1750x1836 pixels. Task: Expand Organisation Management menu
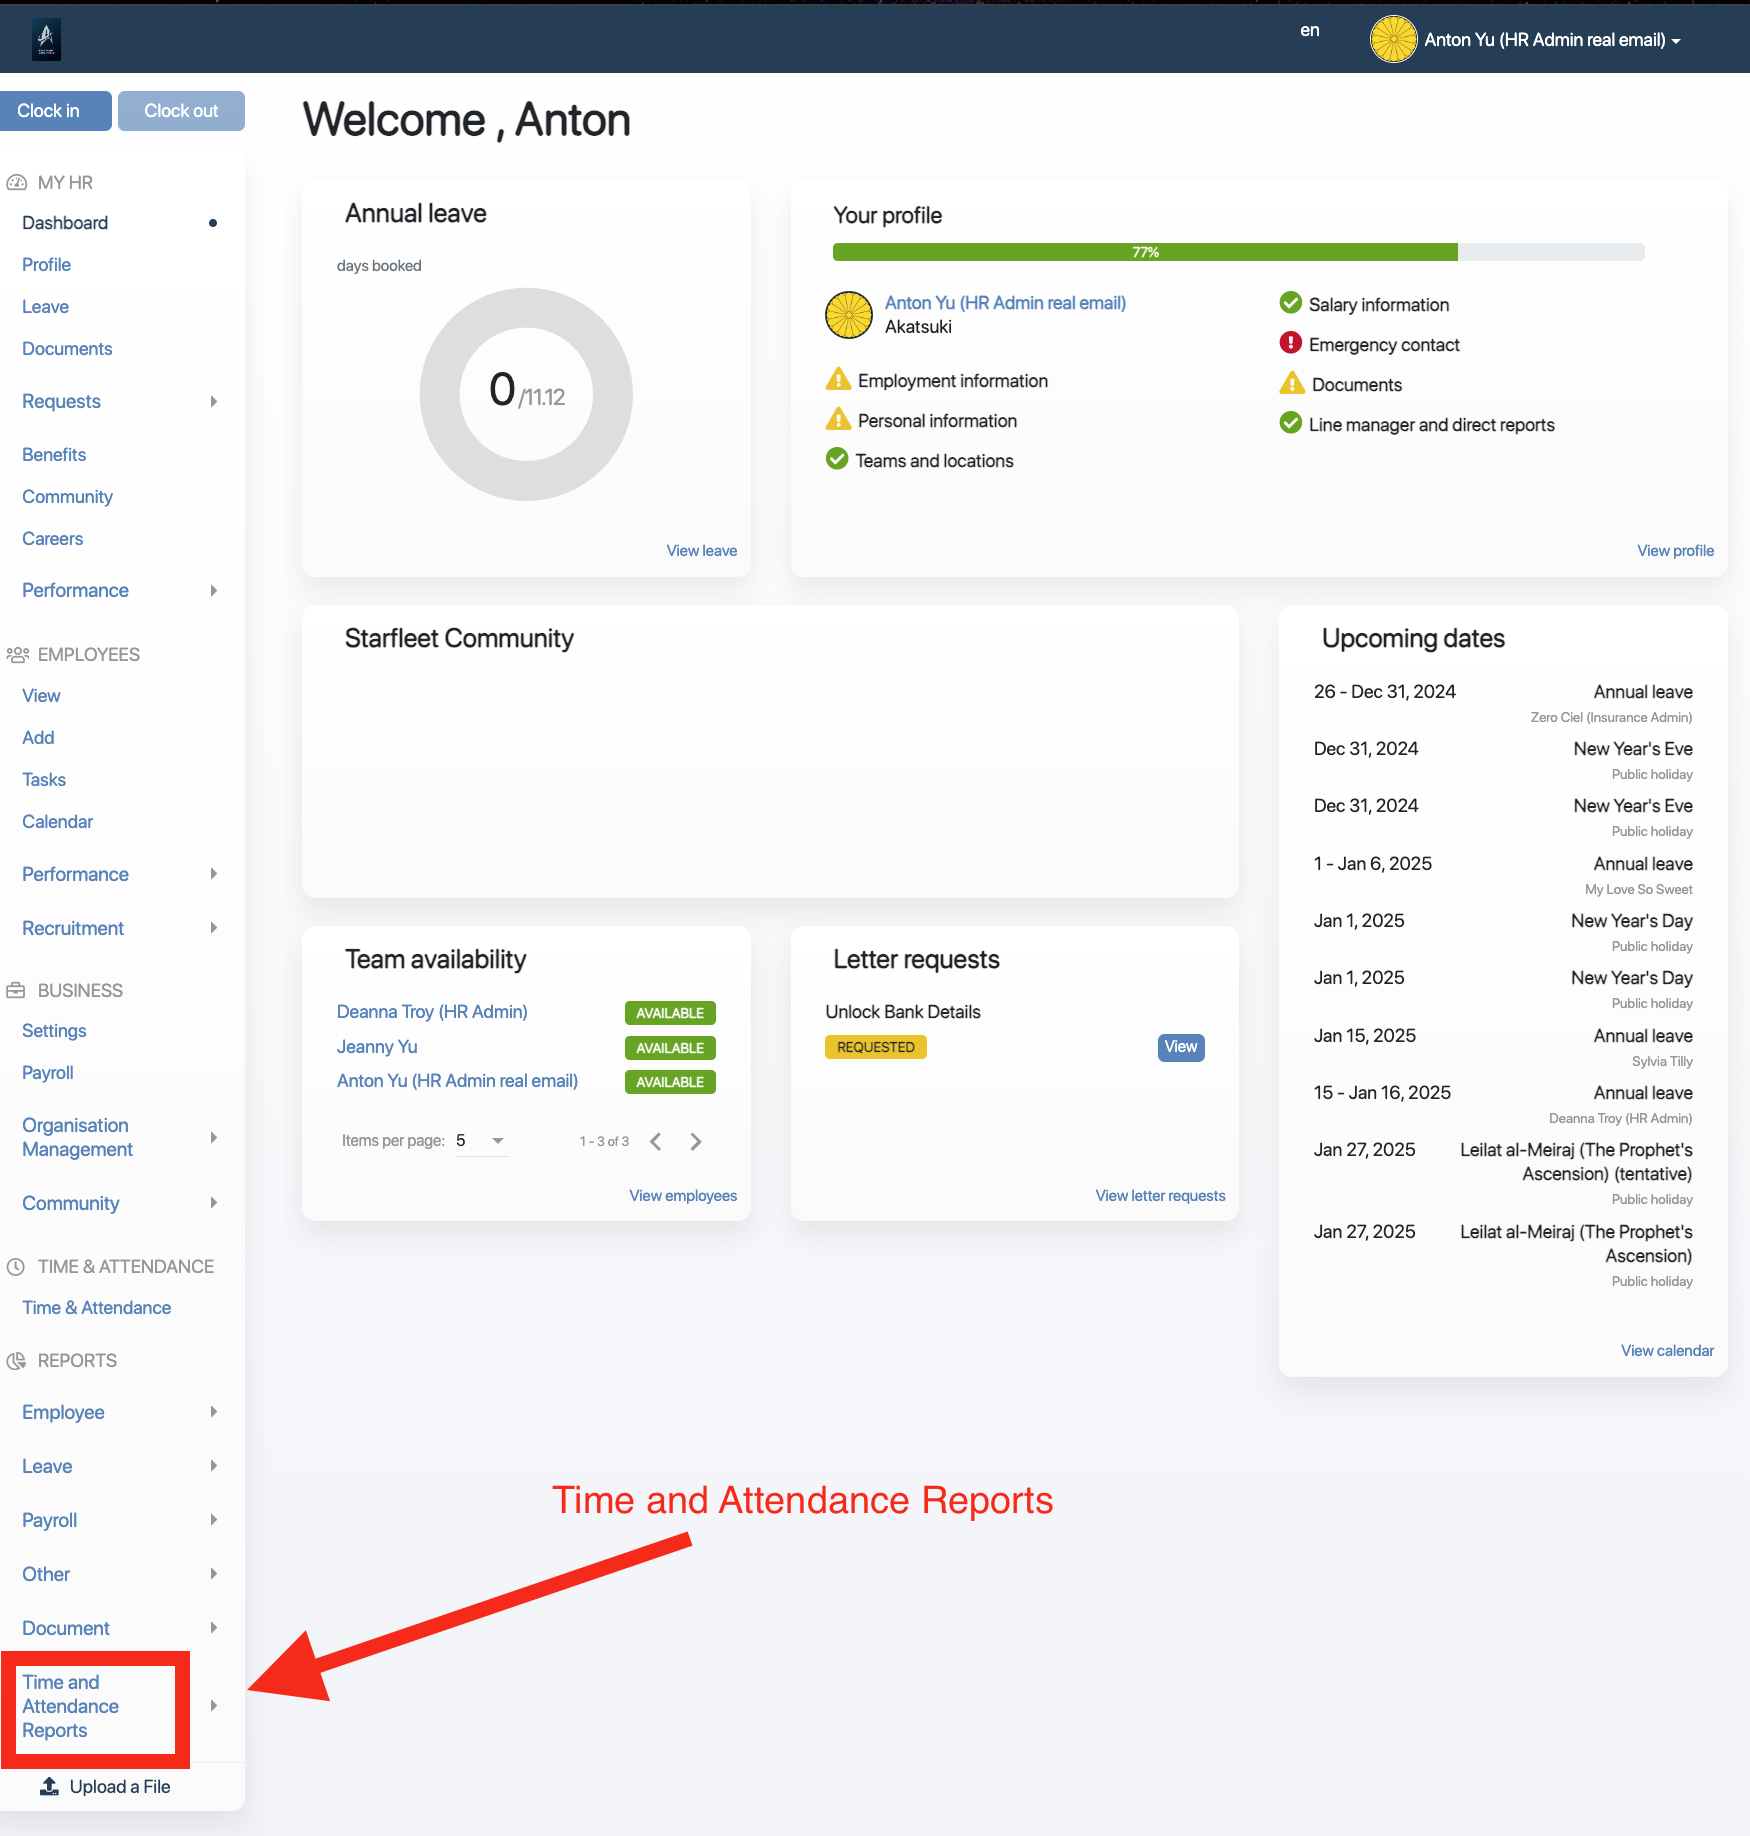tap(213, 1138)
